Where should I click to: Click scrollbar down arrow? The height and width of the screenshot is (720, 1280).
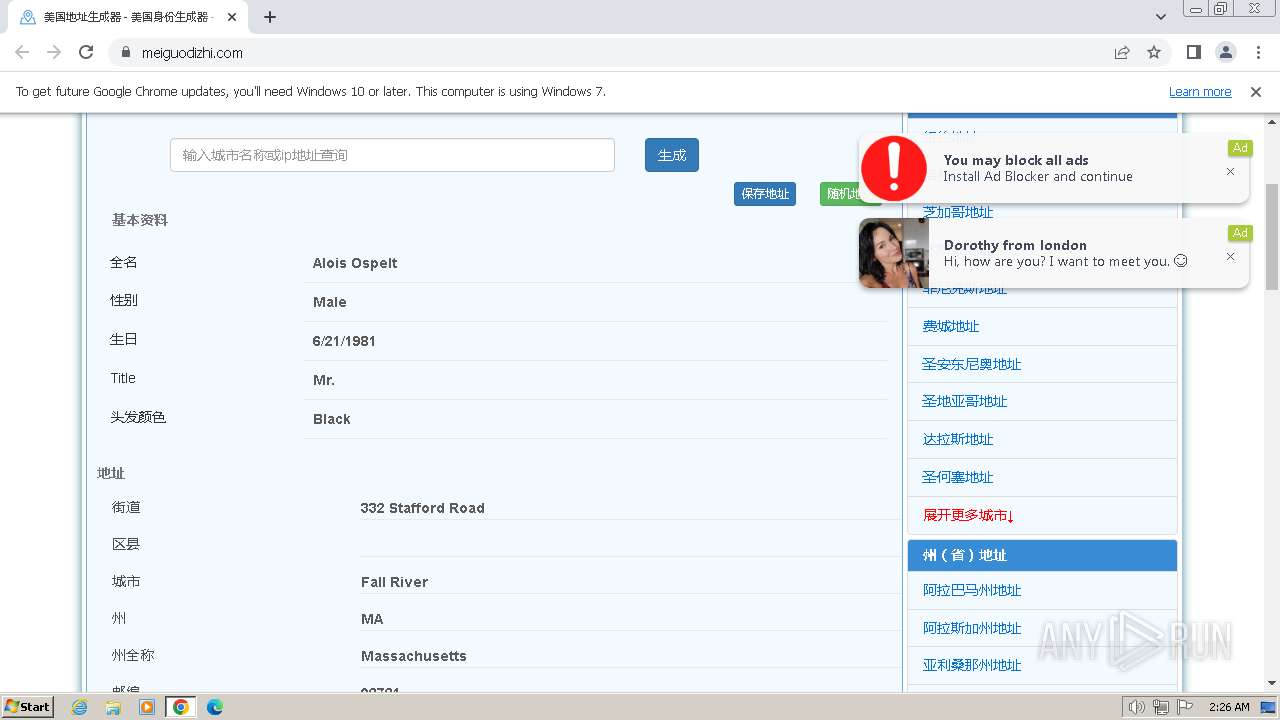(1272, 683)
